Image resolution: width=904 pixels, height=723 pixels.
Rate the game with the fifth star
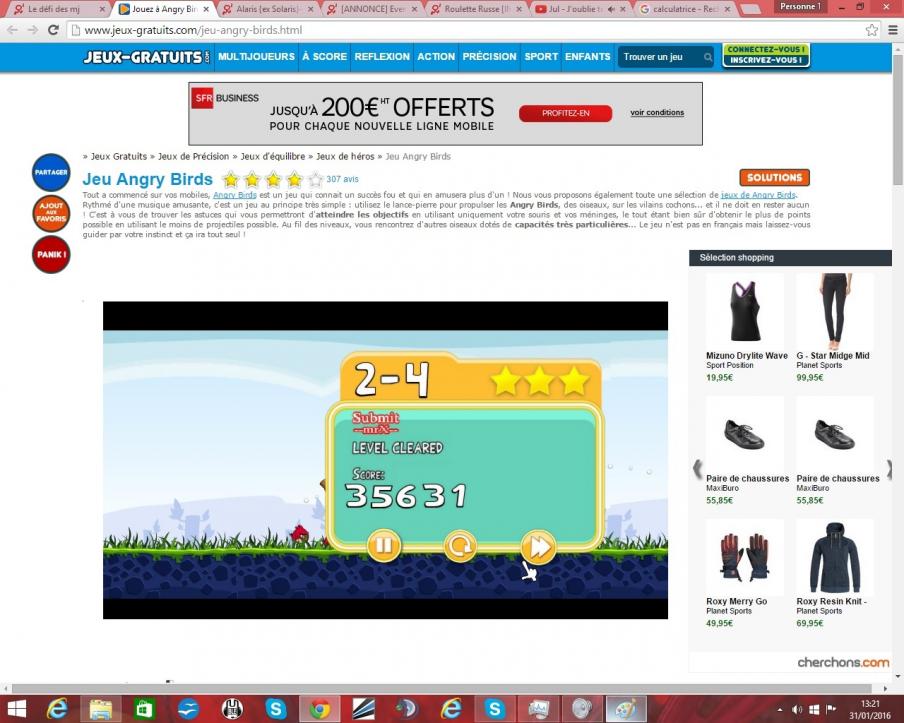(x=315, y=180)
